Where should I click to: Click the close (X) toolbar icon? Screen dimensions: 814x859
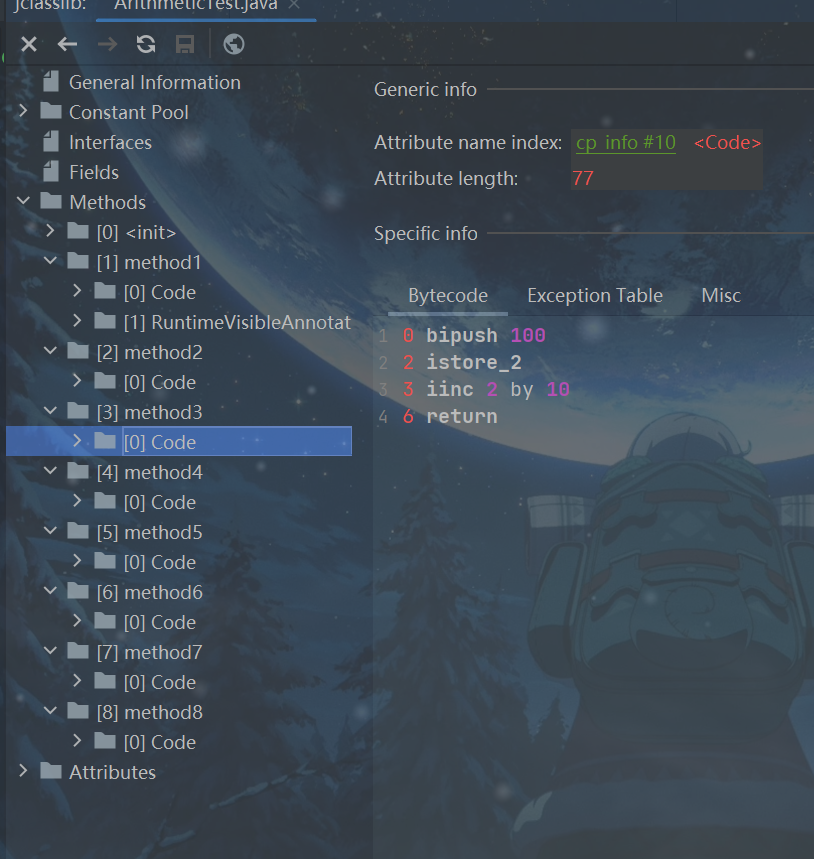[x=29, y=44]
